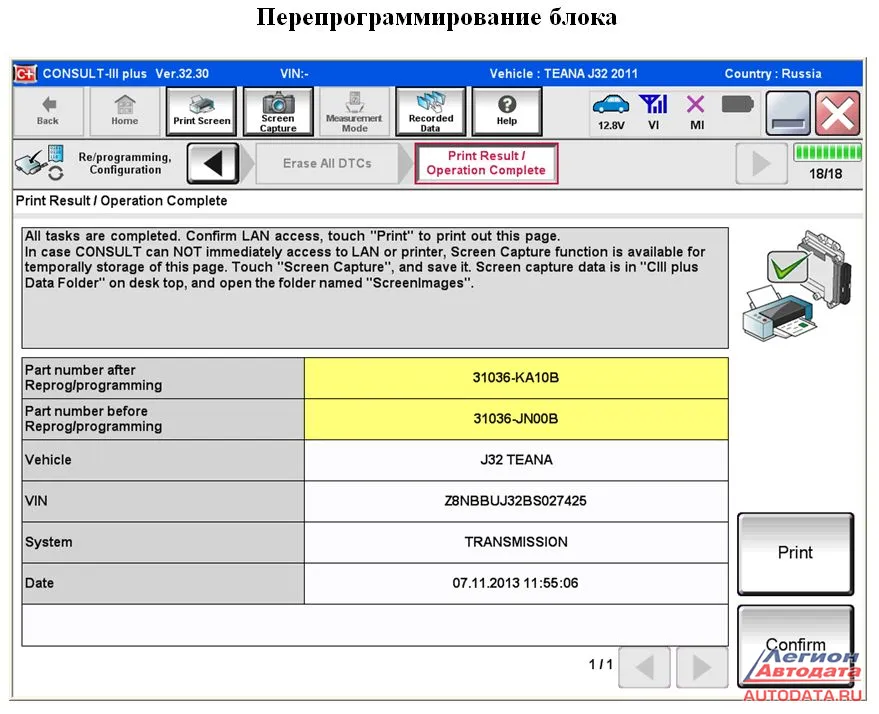Image resolution: width=879 pixels, height=714 pixels.
Task: Select the Erase All DTCs step
Action: pyautogui.click(x=327, y=164)
